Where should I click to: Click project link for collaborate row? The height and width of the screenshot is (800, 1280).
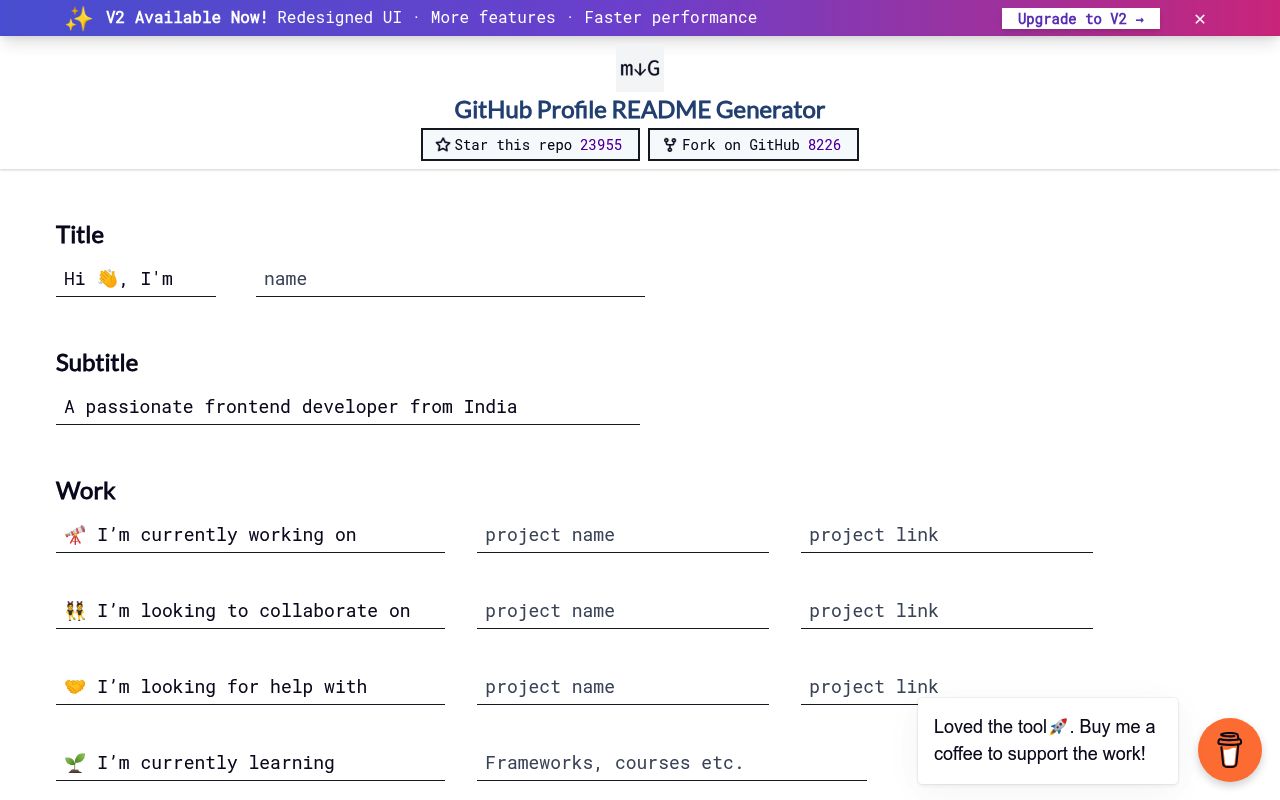pos(946,611)
